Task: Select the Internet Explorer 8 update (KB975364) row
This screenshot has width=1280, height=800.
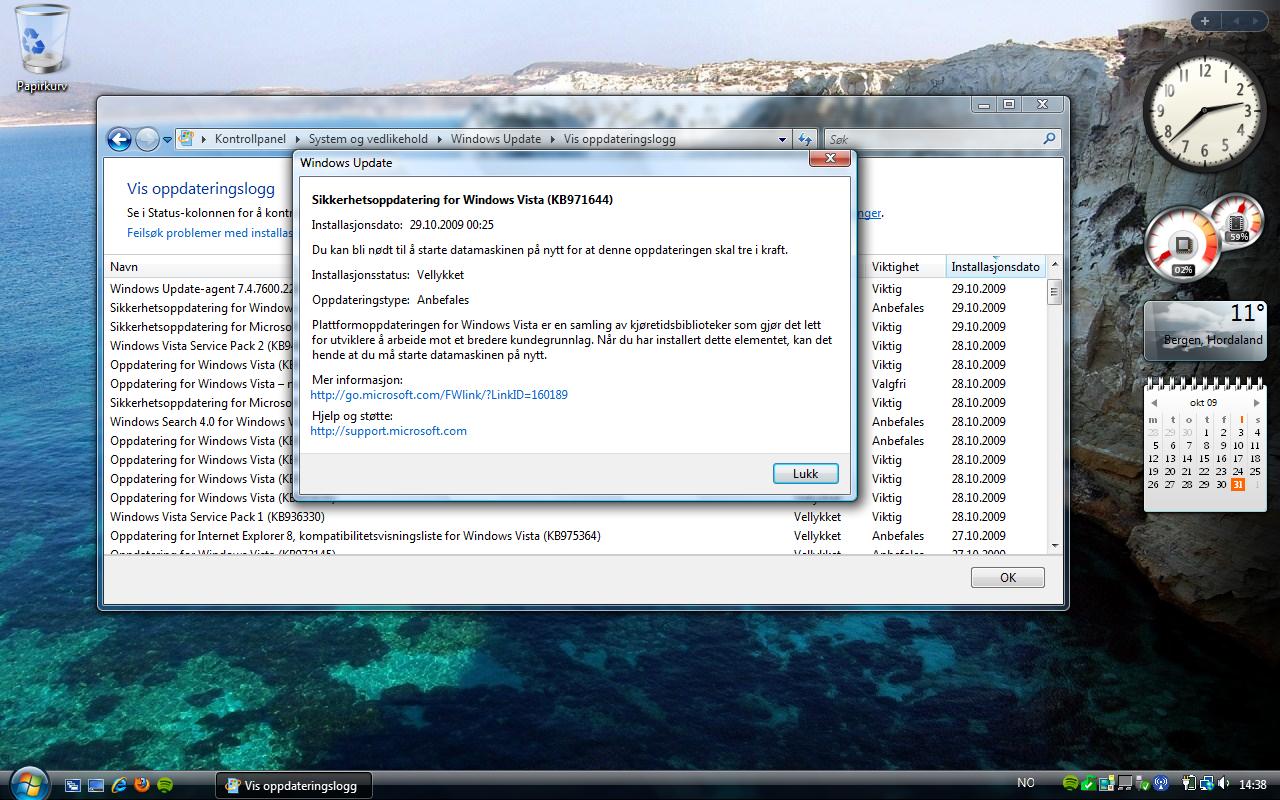Action: [x=576, y=536]
